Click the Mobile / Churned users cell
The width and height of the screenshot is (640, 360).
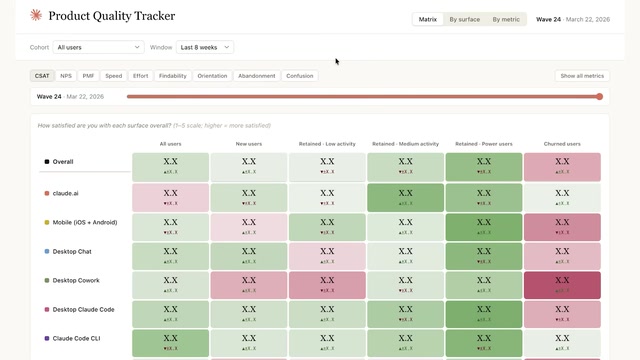point(562,227)
